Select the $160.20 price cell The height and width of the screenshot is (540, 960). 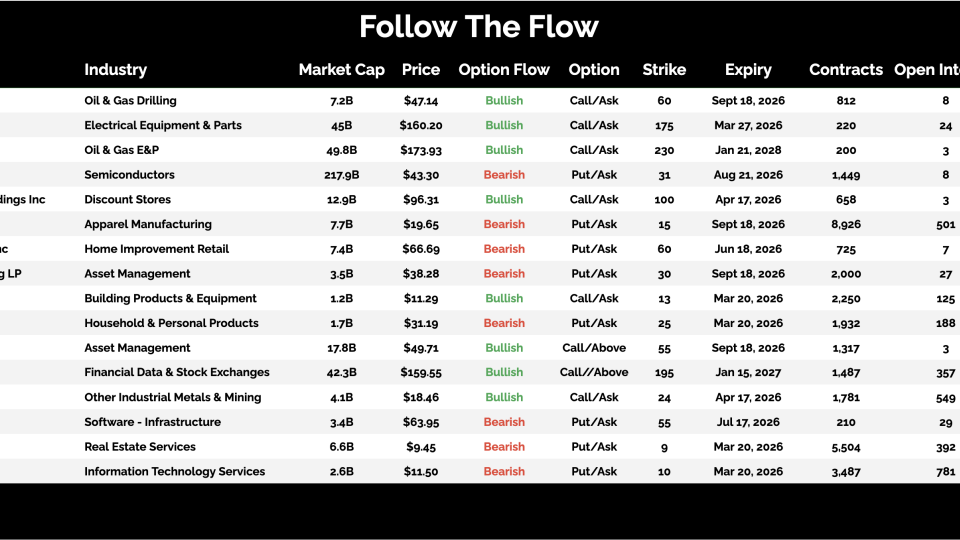point(421,126)
